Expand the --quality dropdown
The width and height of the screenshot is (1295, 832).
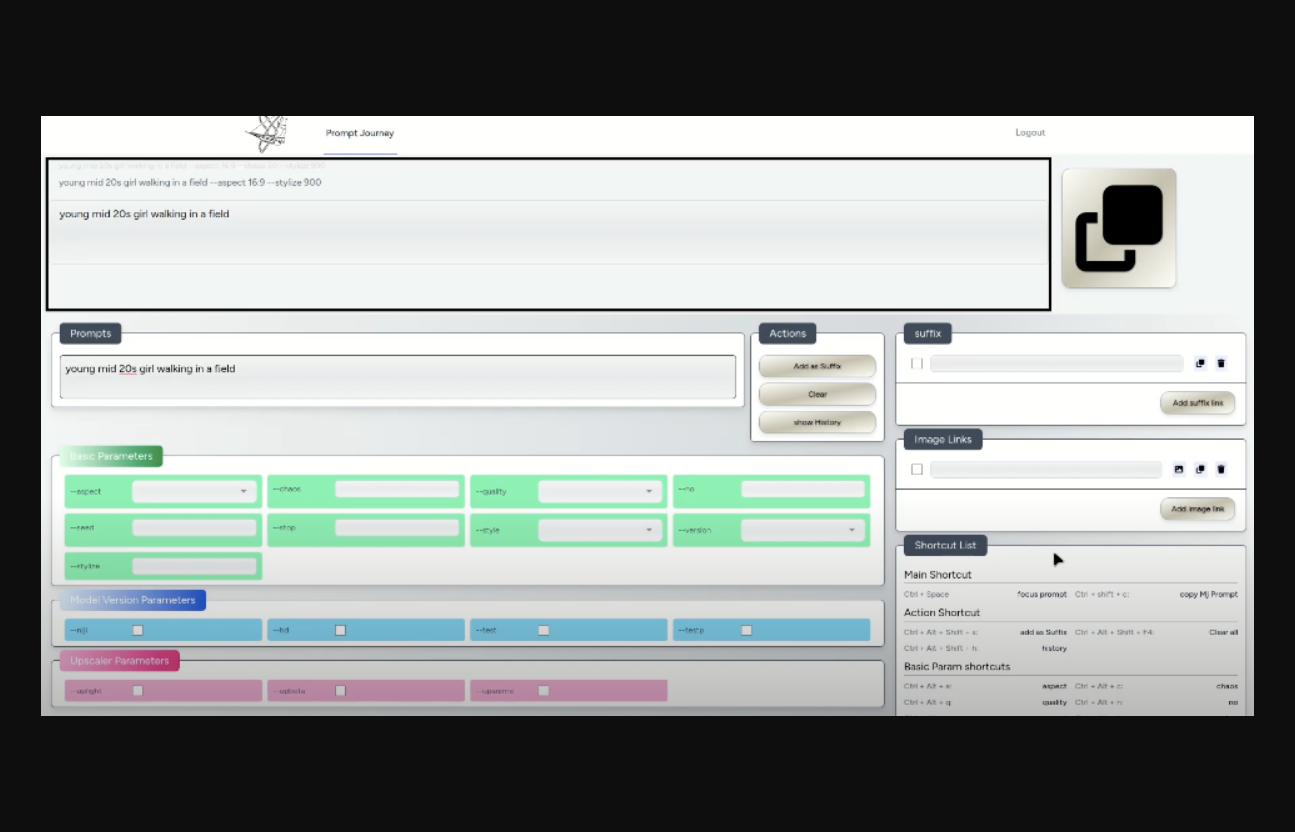click(600, 491)
